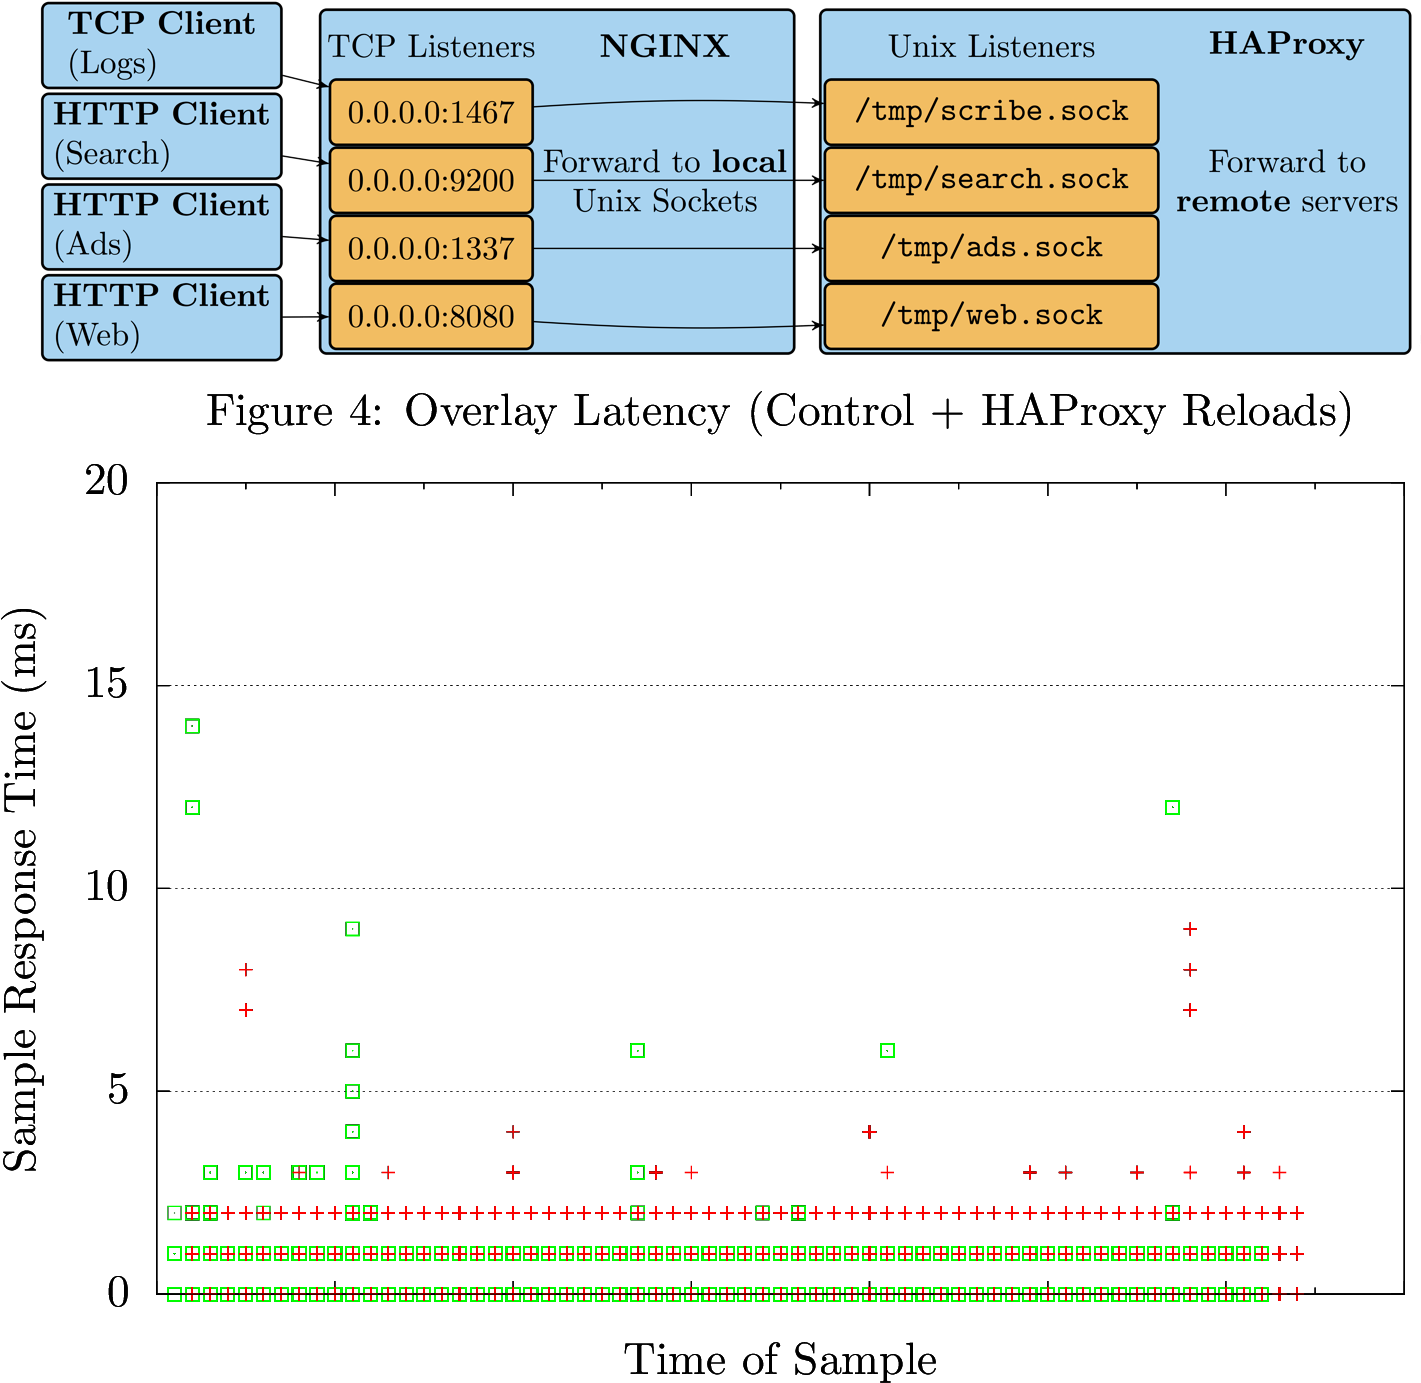This screenshot has width=1421, height=1383.
Task: Select the /tmp/search.sock socket box
Action: pos(991,180)
